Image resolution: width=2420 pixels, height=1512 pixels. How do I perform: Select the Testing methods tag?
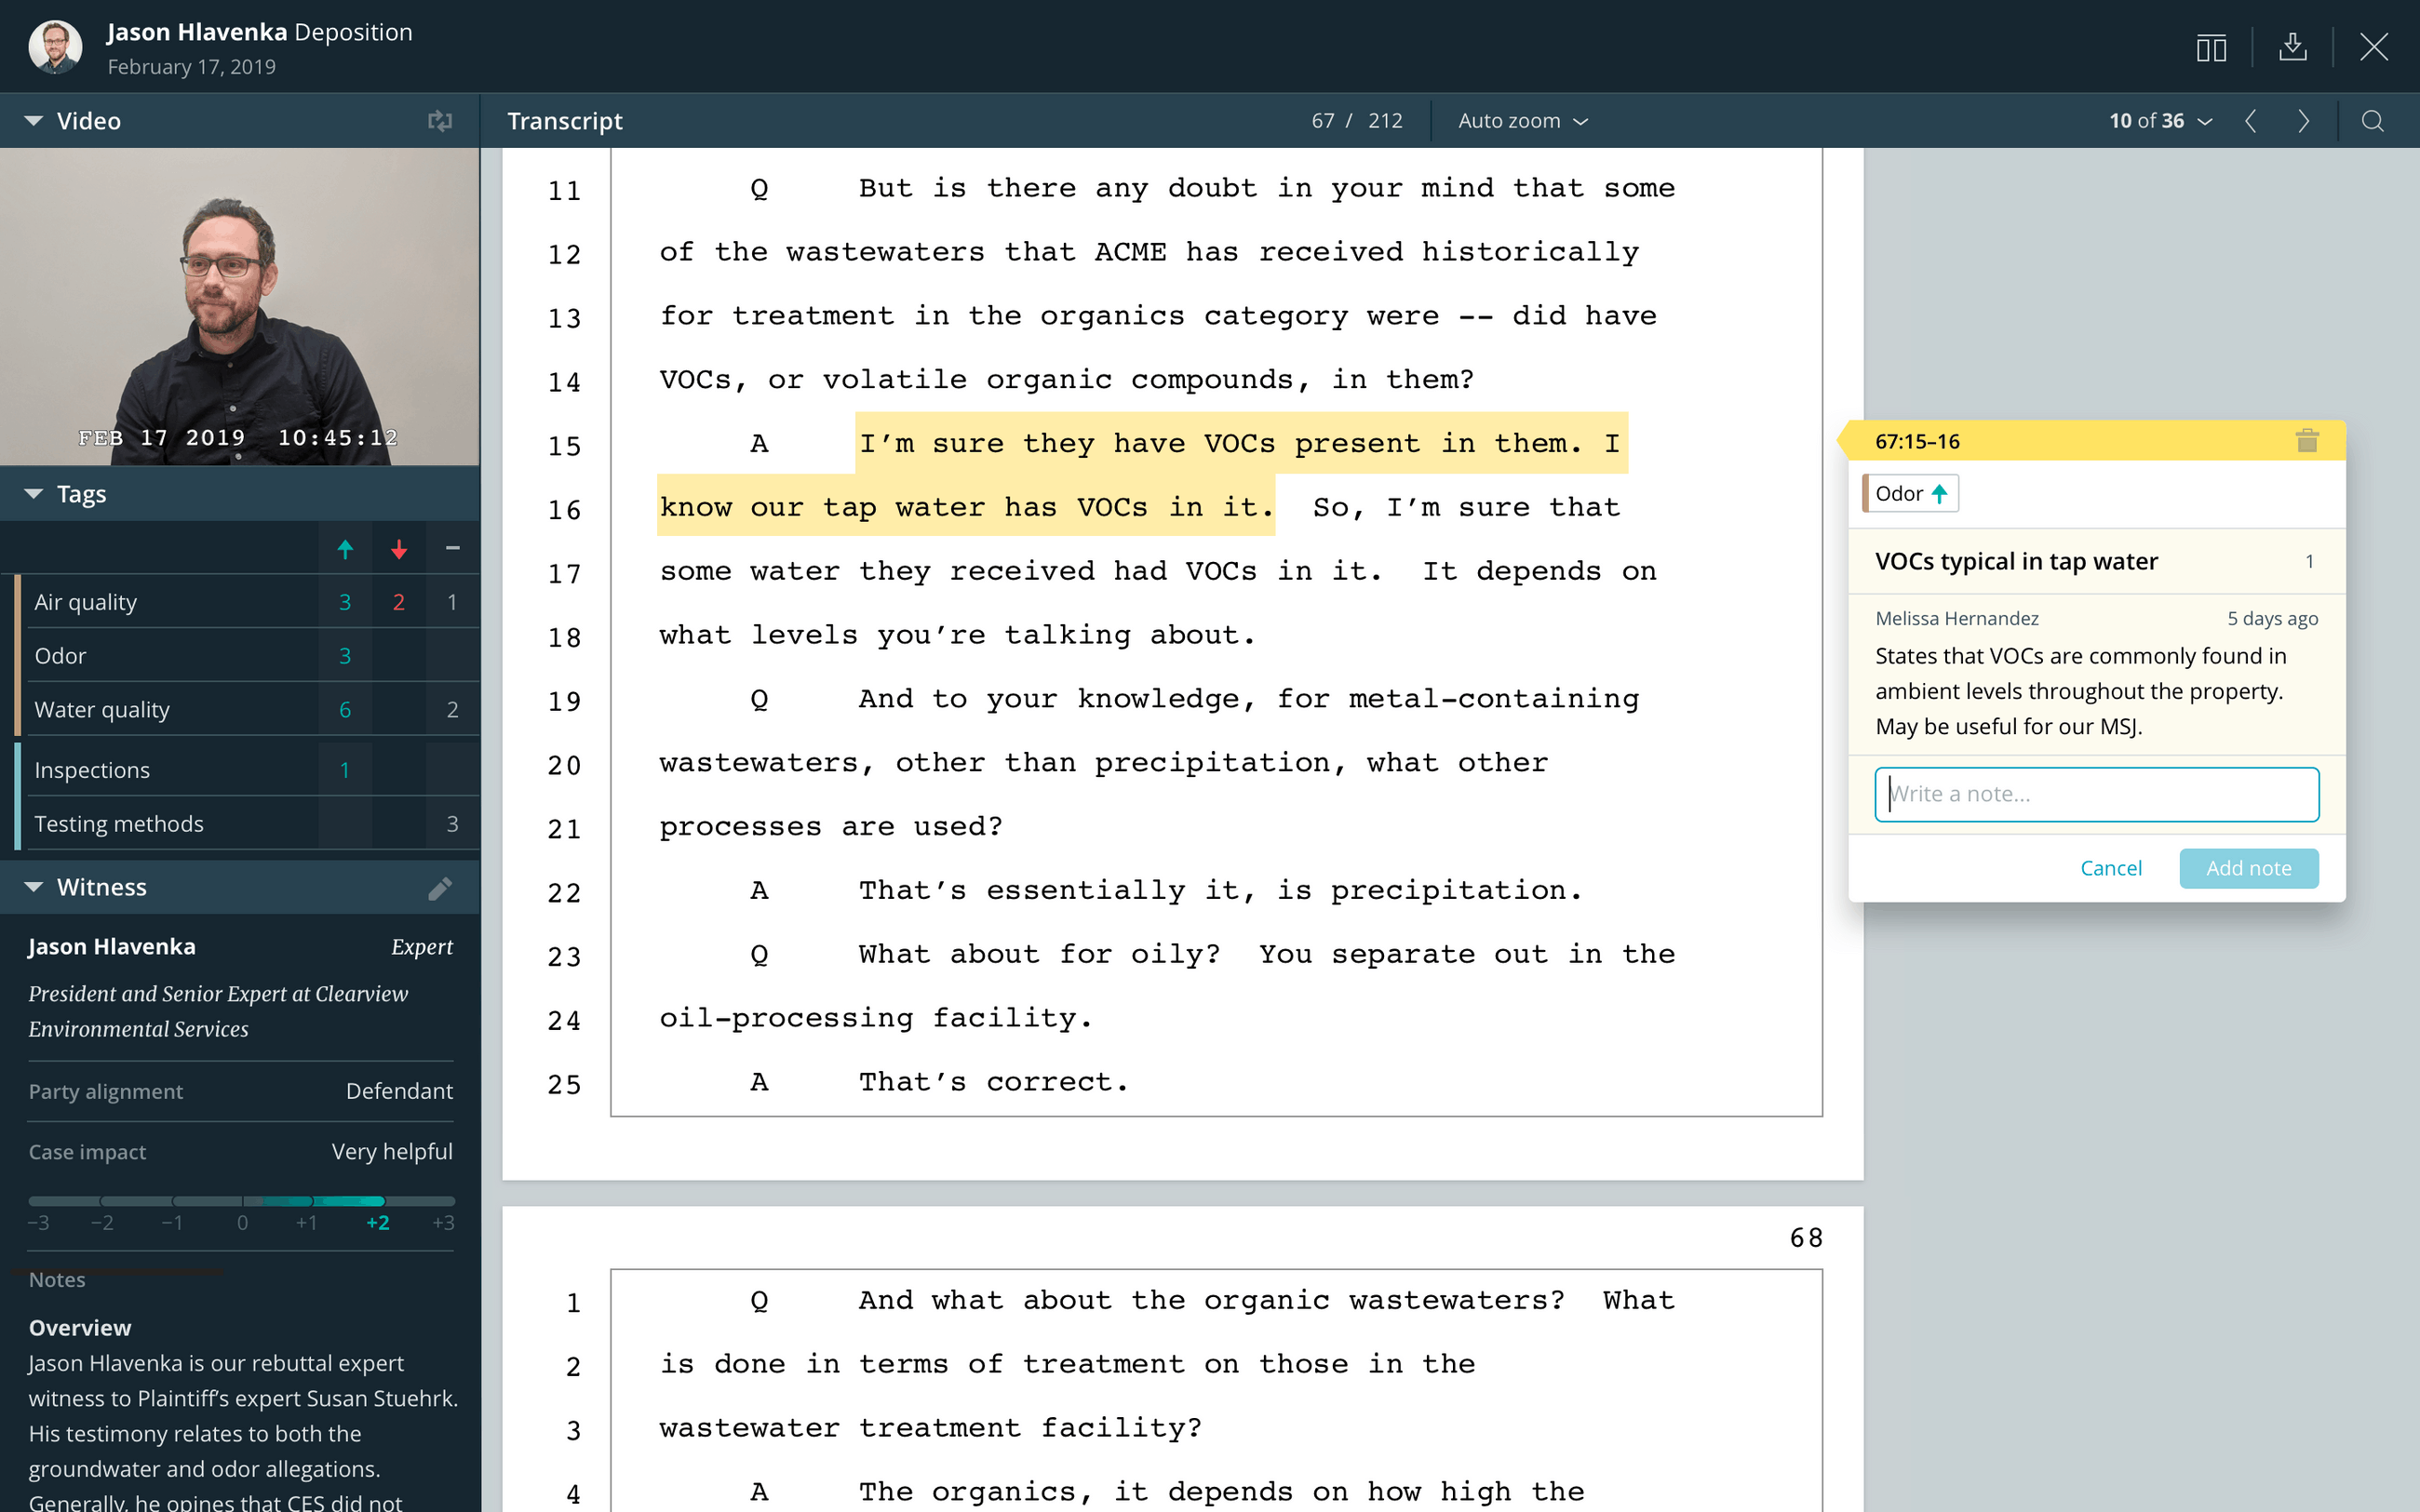118,823
